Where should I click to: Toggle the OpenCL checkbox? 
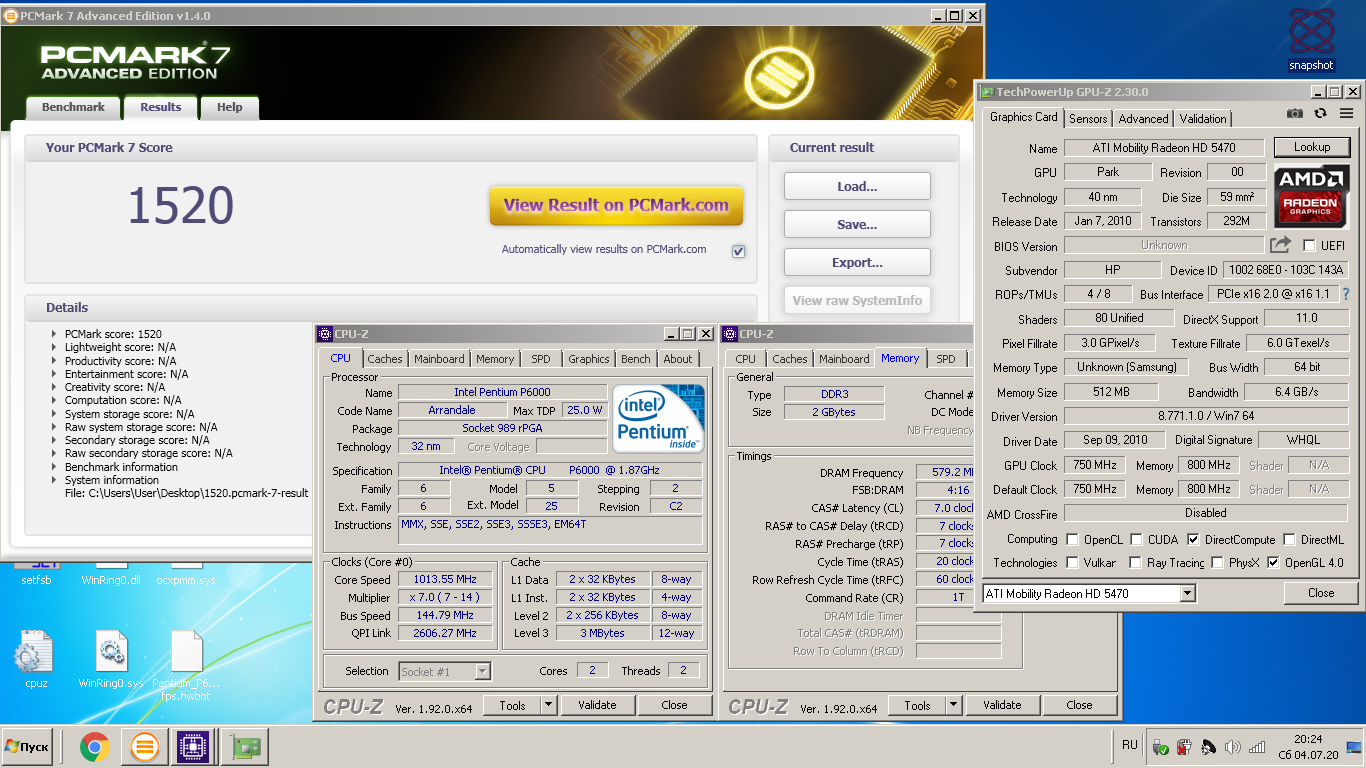coord(1072,539)
